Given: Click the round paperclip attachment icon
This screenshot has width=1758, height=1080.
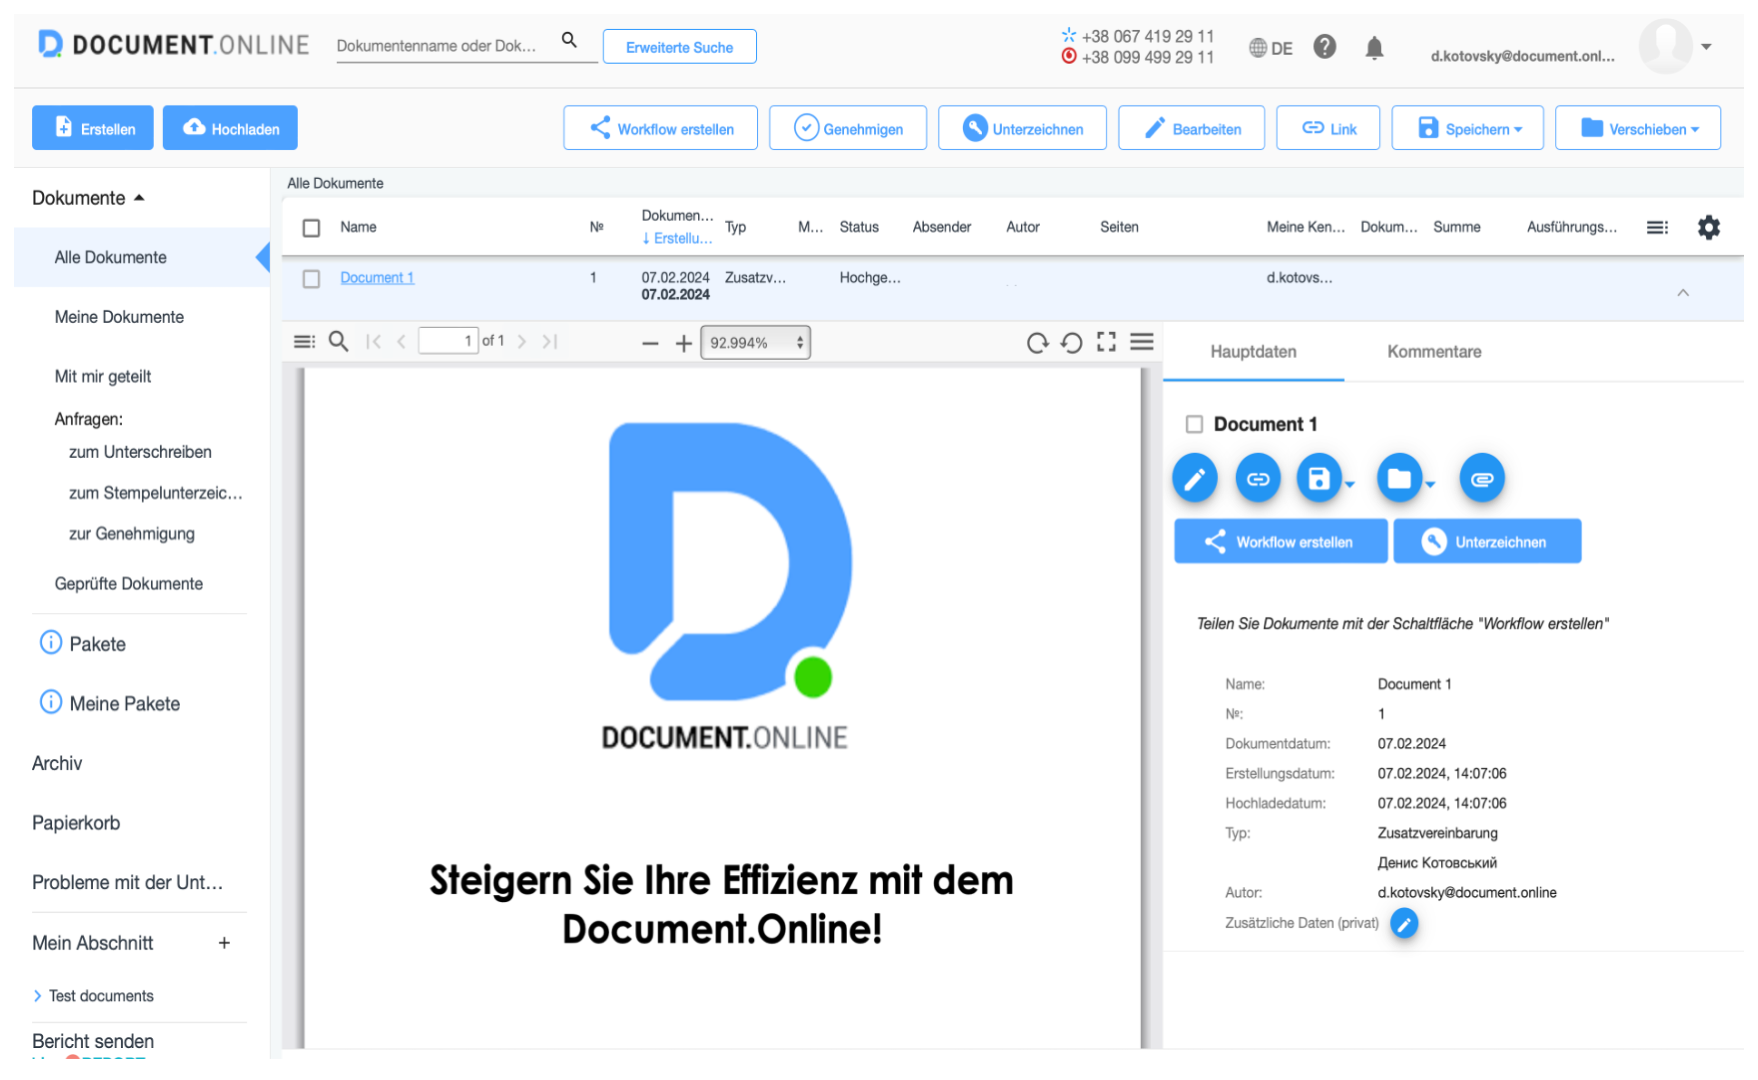Looking at the screenshot, I should [1481, 479].
